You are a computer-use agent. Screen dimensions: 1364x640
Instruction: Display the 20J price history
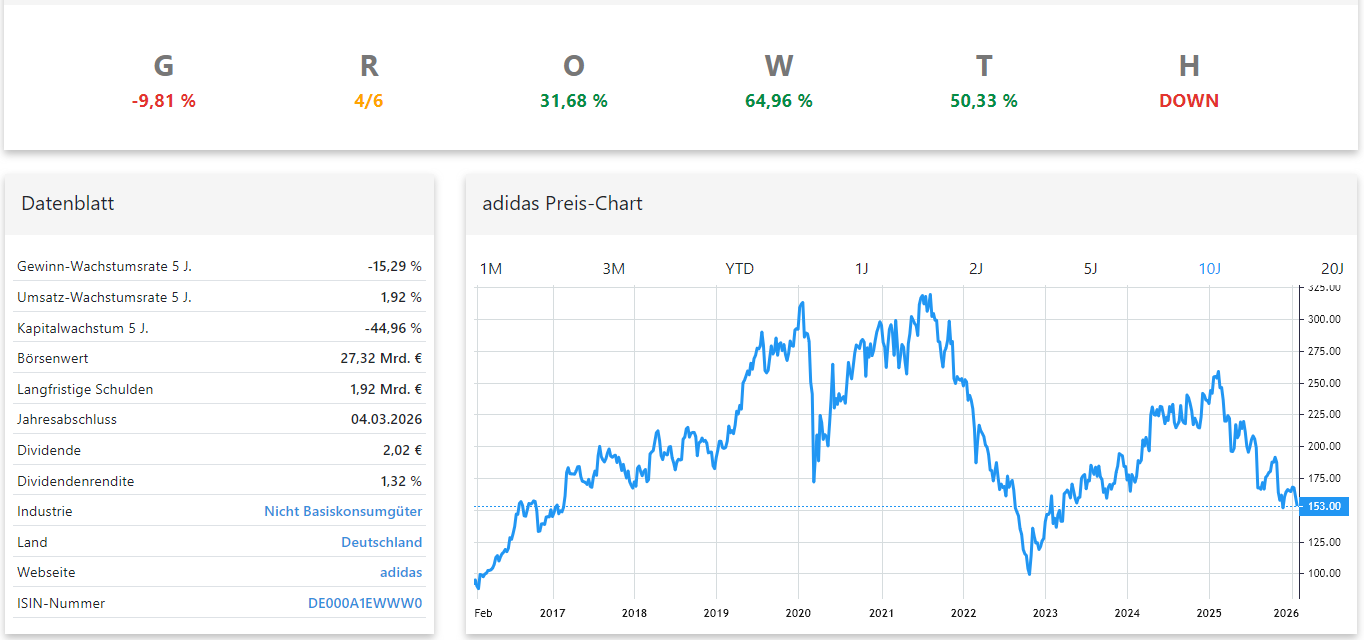[1332, 268]
